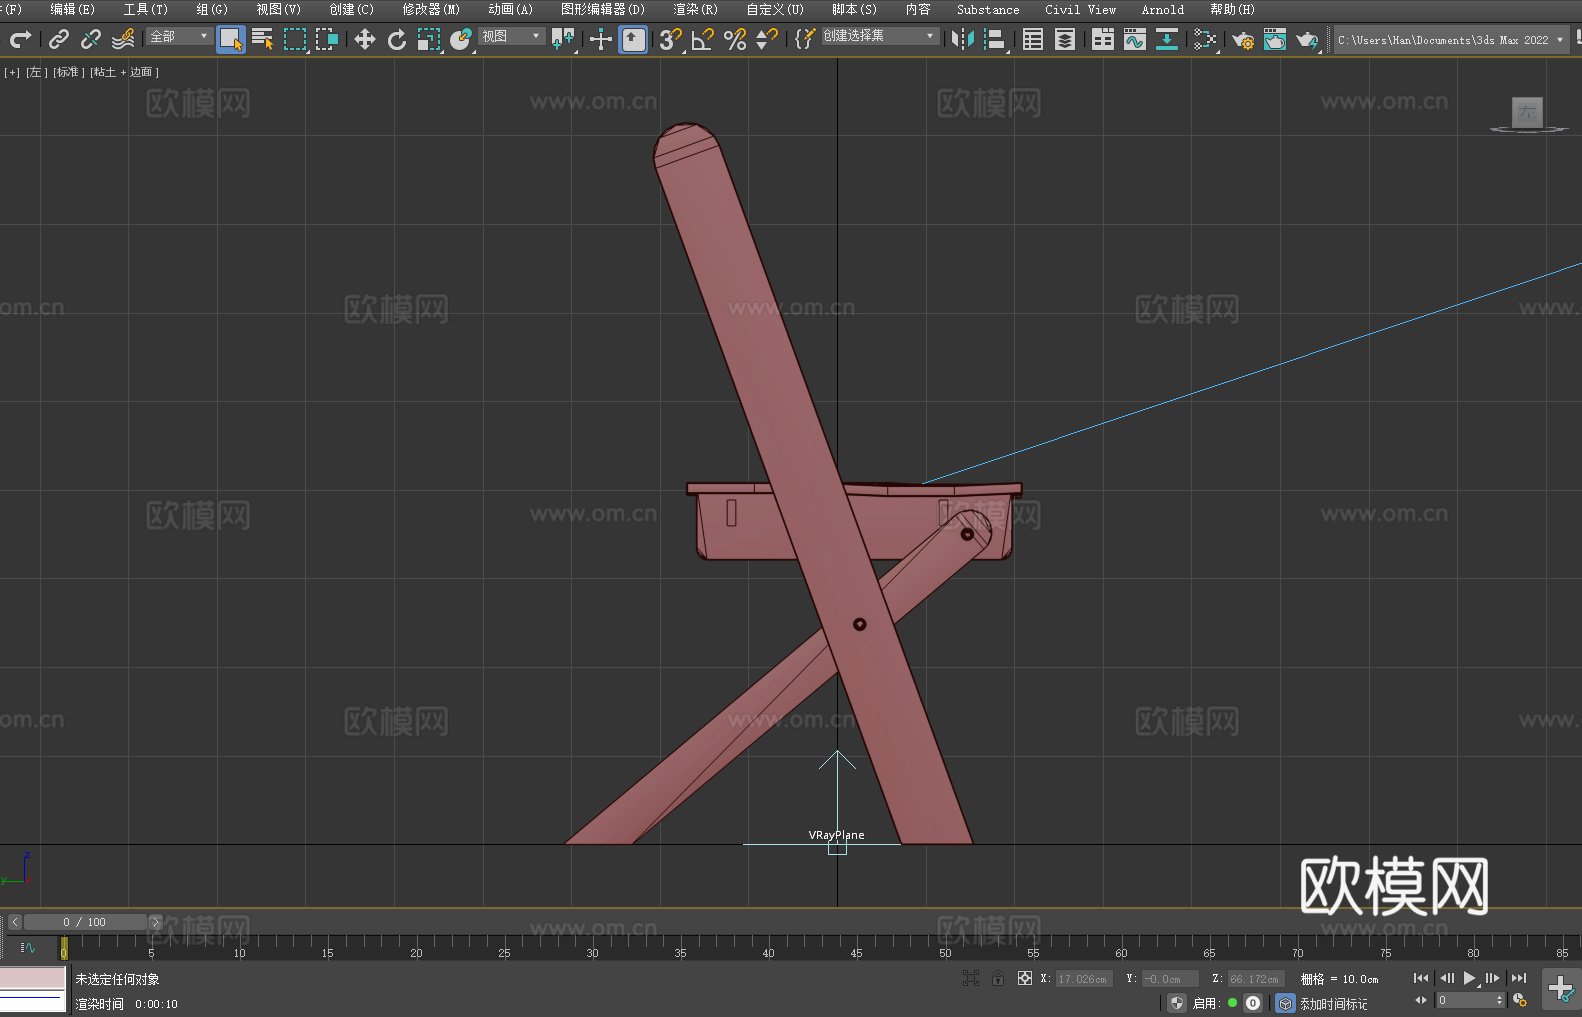This screenshot has height=1017, width=1582.
Task: Click Select and Manipulate icon
Action: tap(600, 39)
